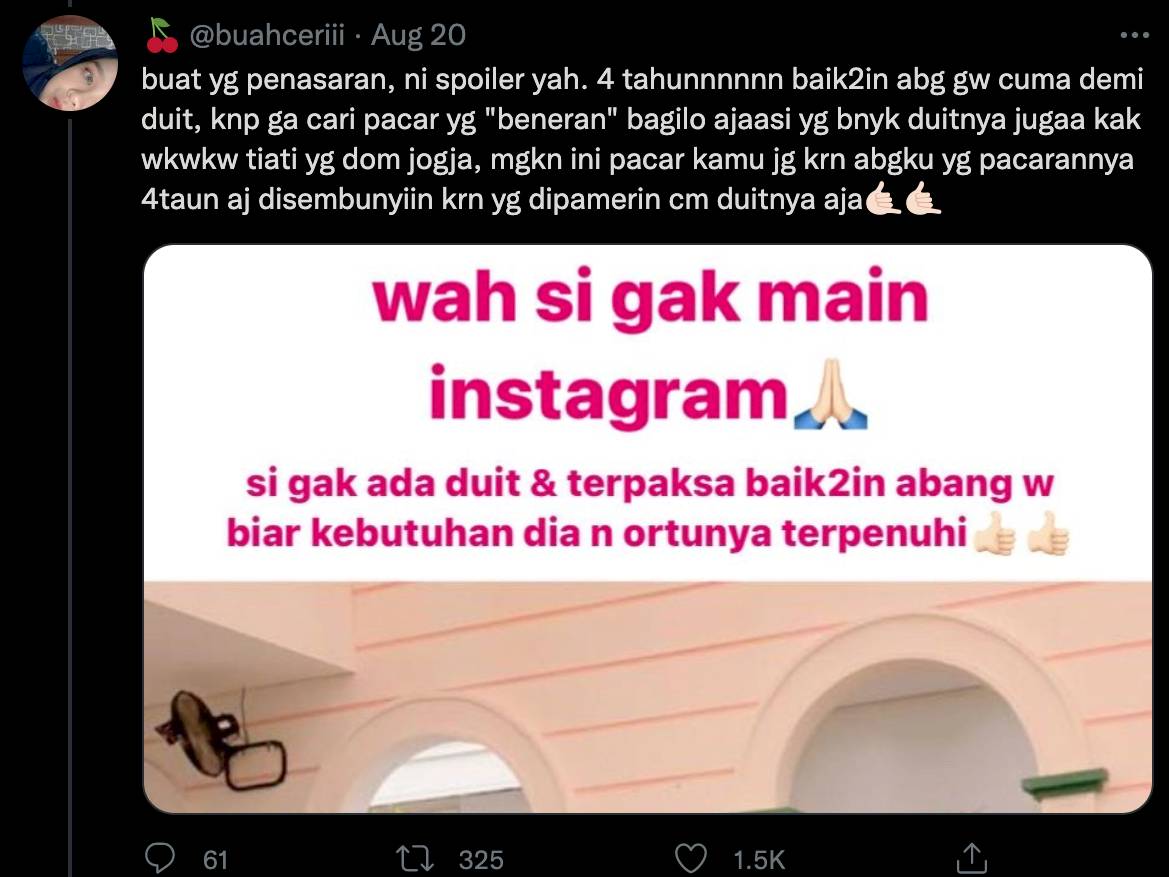Open the @buahceriii profile link
Viewport: 1169px width, 877px height.
(267, 35)
